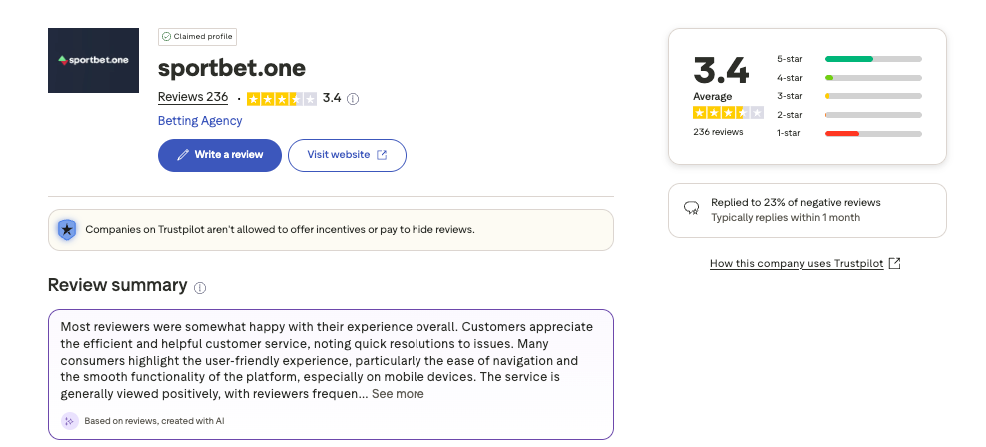Click the sportbet.one logo thumbnail
This screenshot has height=447, width=986.
pyautogui.click(x=93, y=60)
